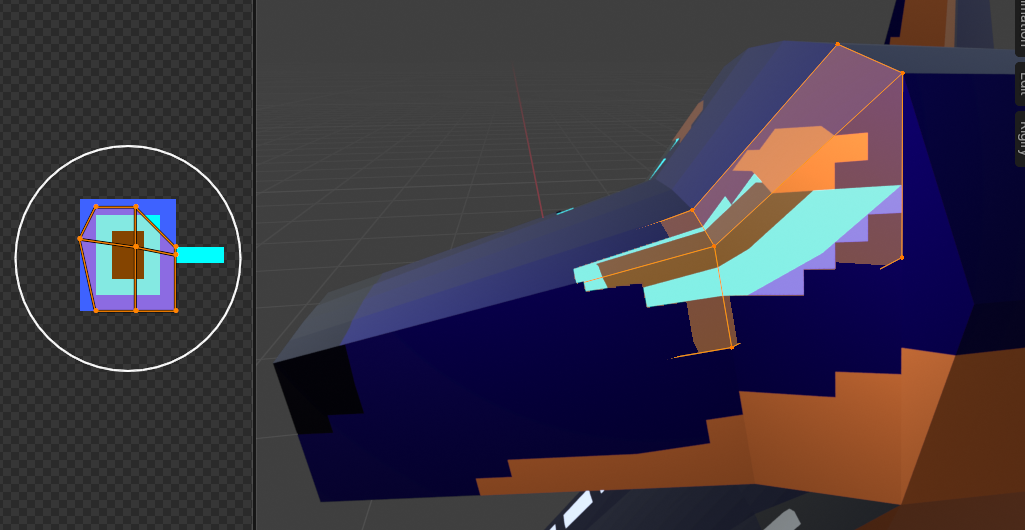Viewport: 1025px width, 530px height.
Task: Select the top-middle vertex of the UV island
Action: click(136, 207)
